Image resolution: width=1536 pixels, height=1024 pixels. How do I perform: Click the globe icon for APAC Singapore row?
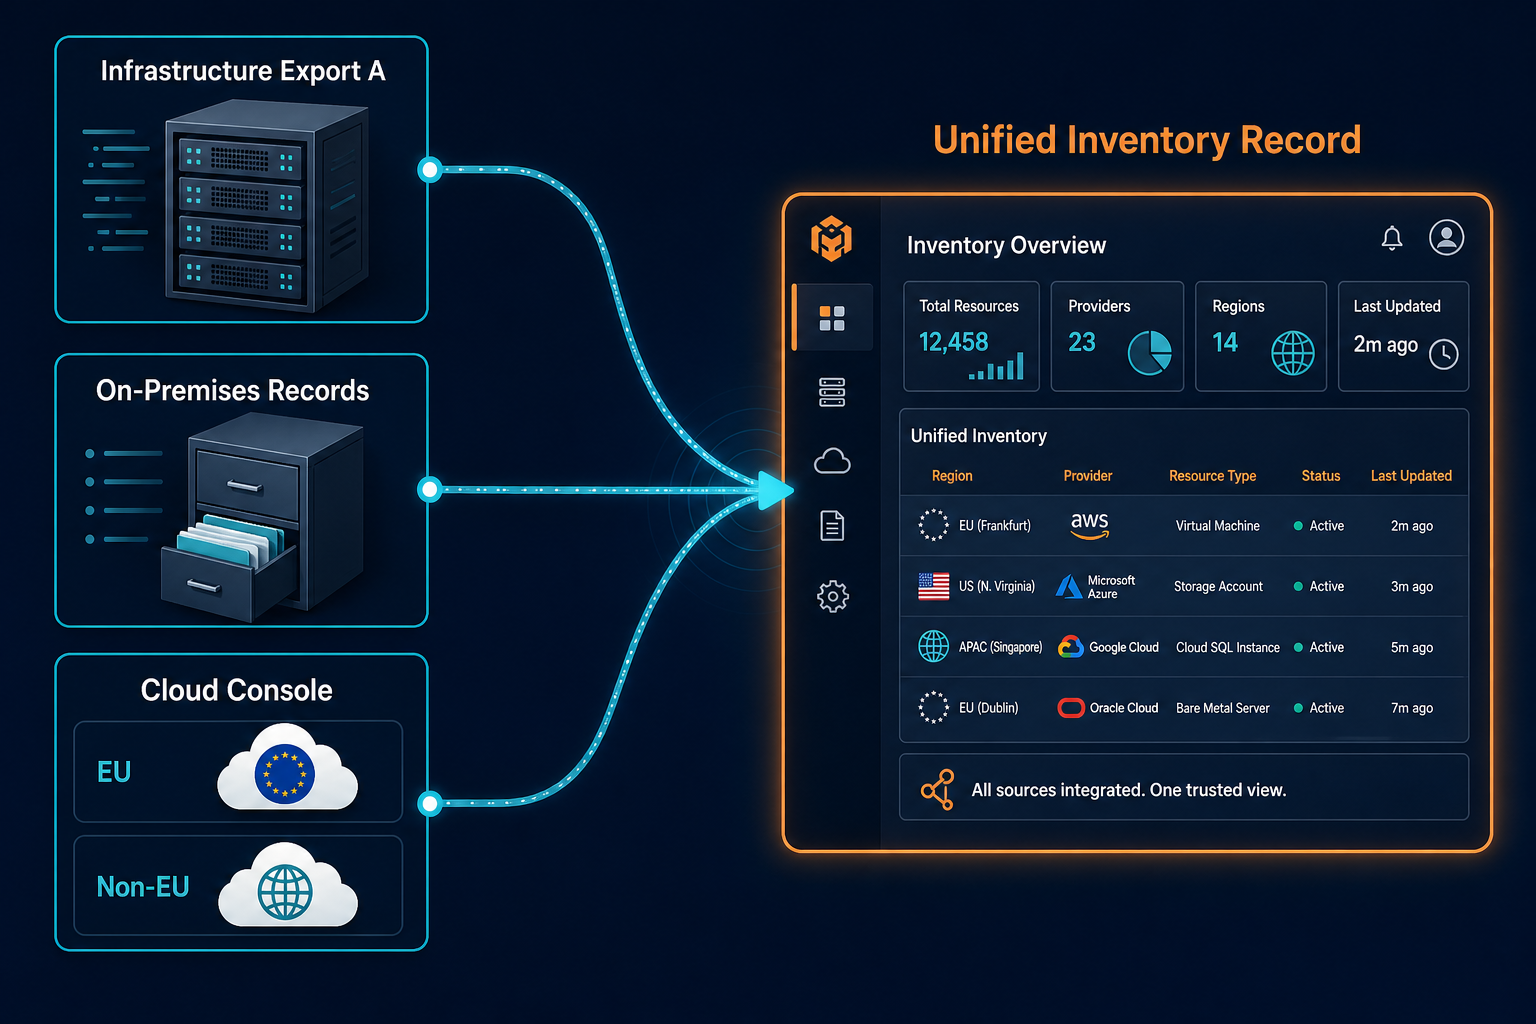[x=933, y=646]
